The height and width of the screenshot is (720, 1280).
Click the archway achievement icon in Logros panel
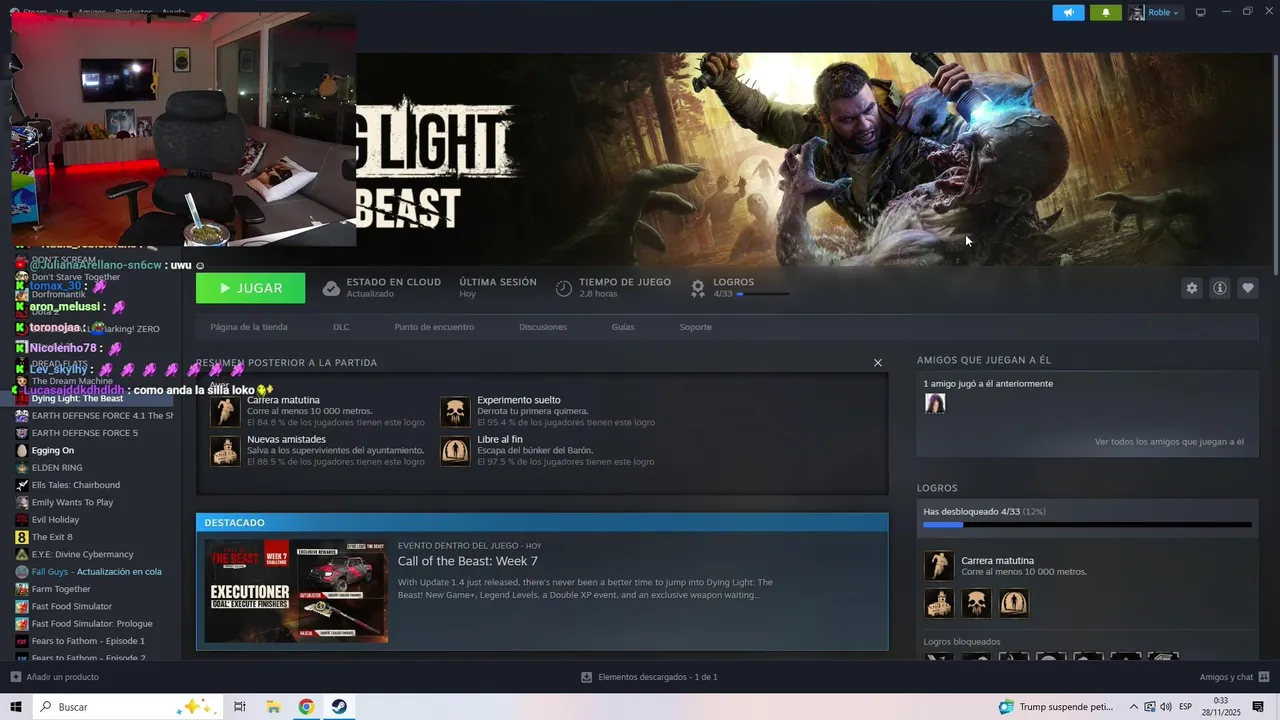pyautogui.click(x=1014, y=603)
